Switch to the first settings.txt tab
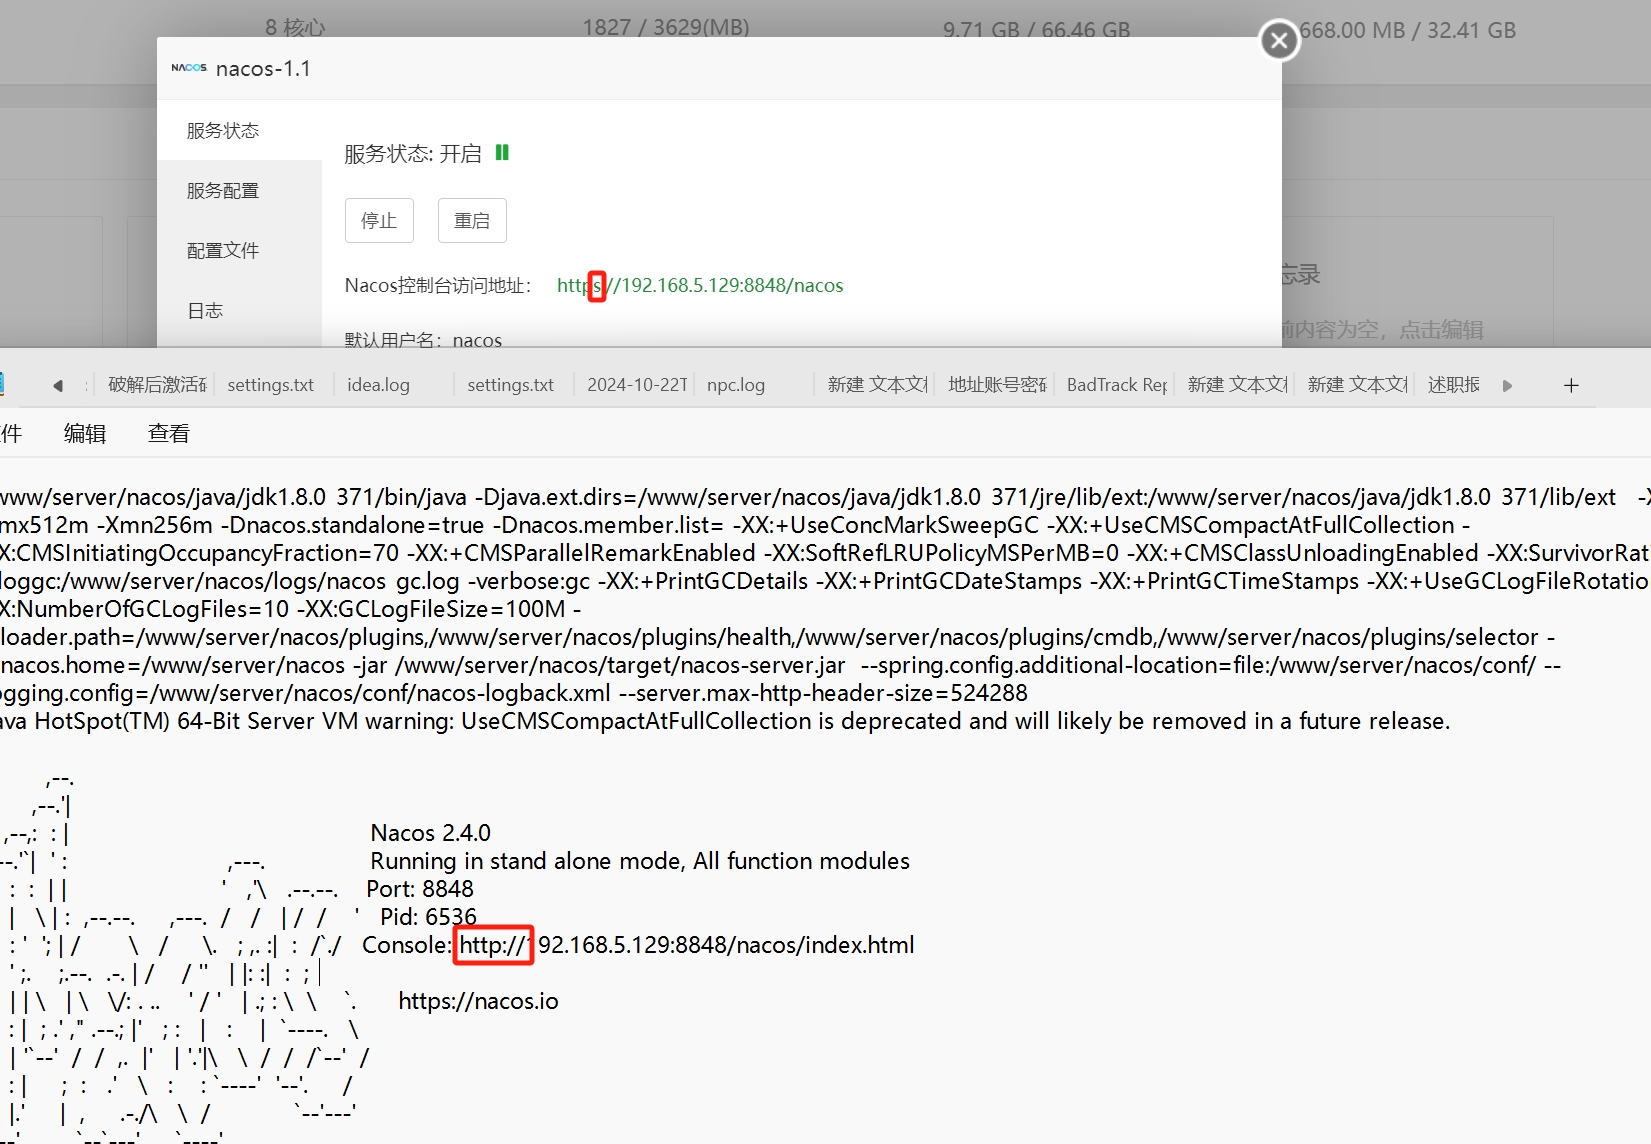 point(270,385)
